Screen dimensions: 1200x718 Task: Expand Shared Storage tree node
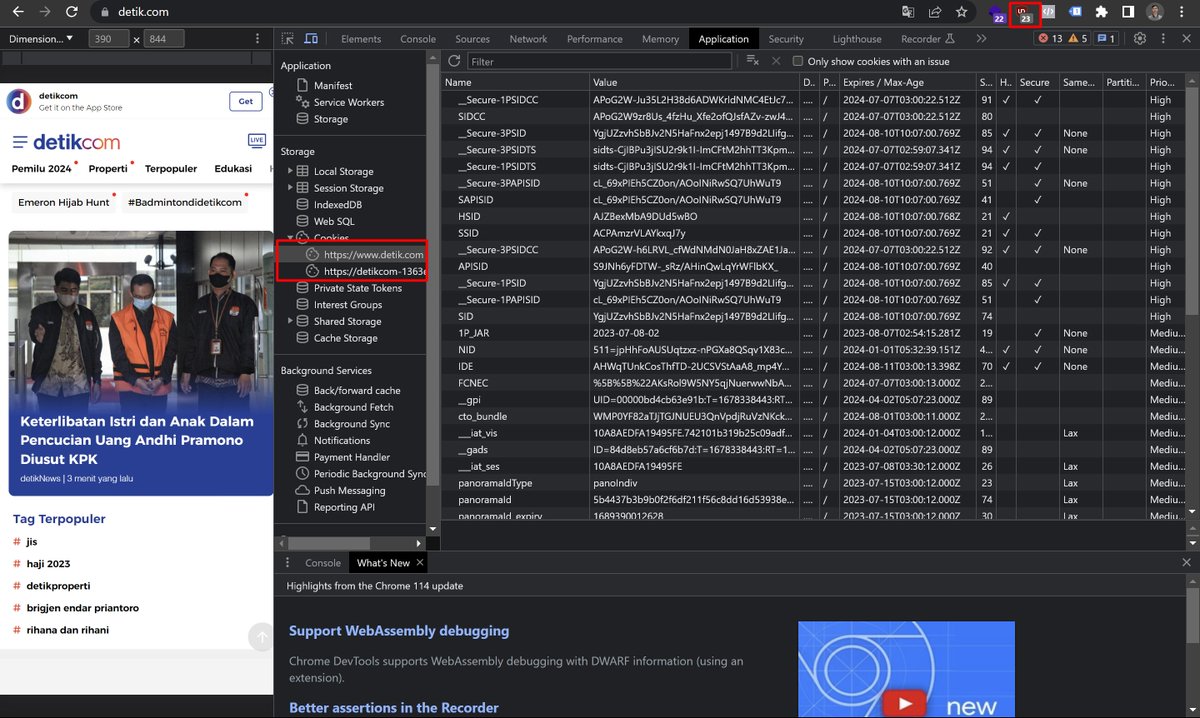coord(290,321)
